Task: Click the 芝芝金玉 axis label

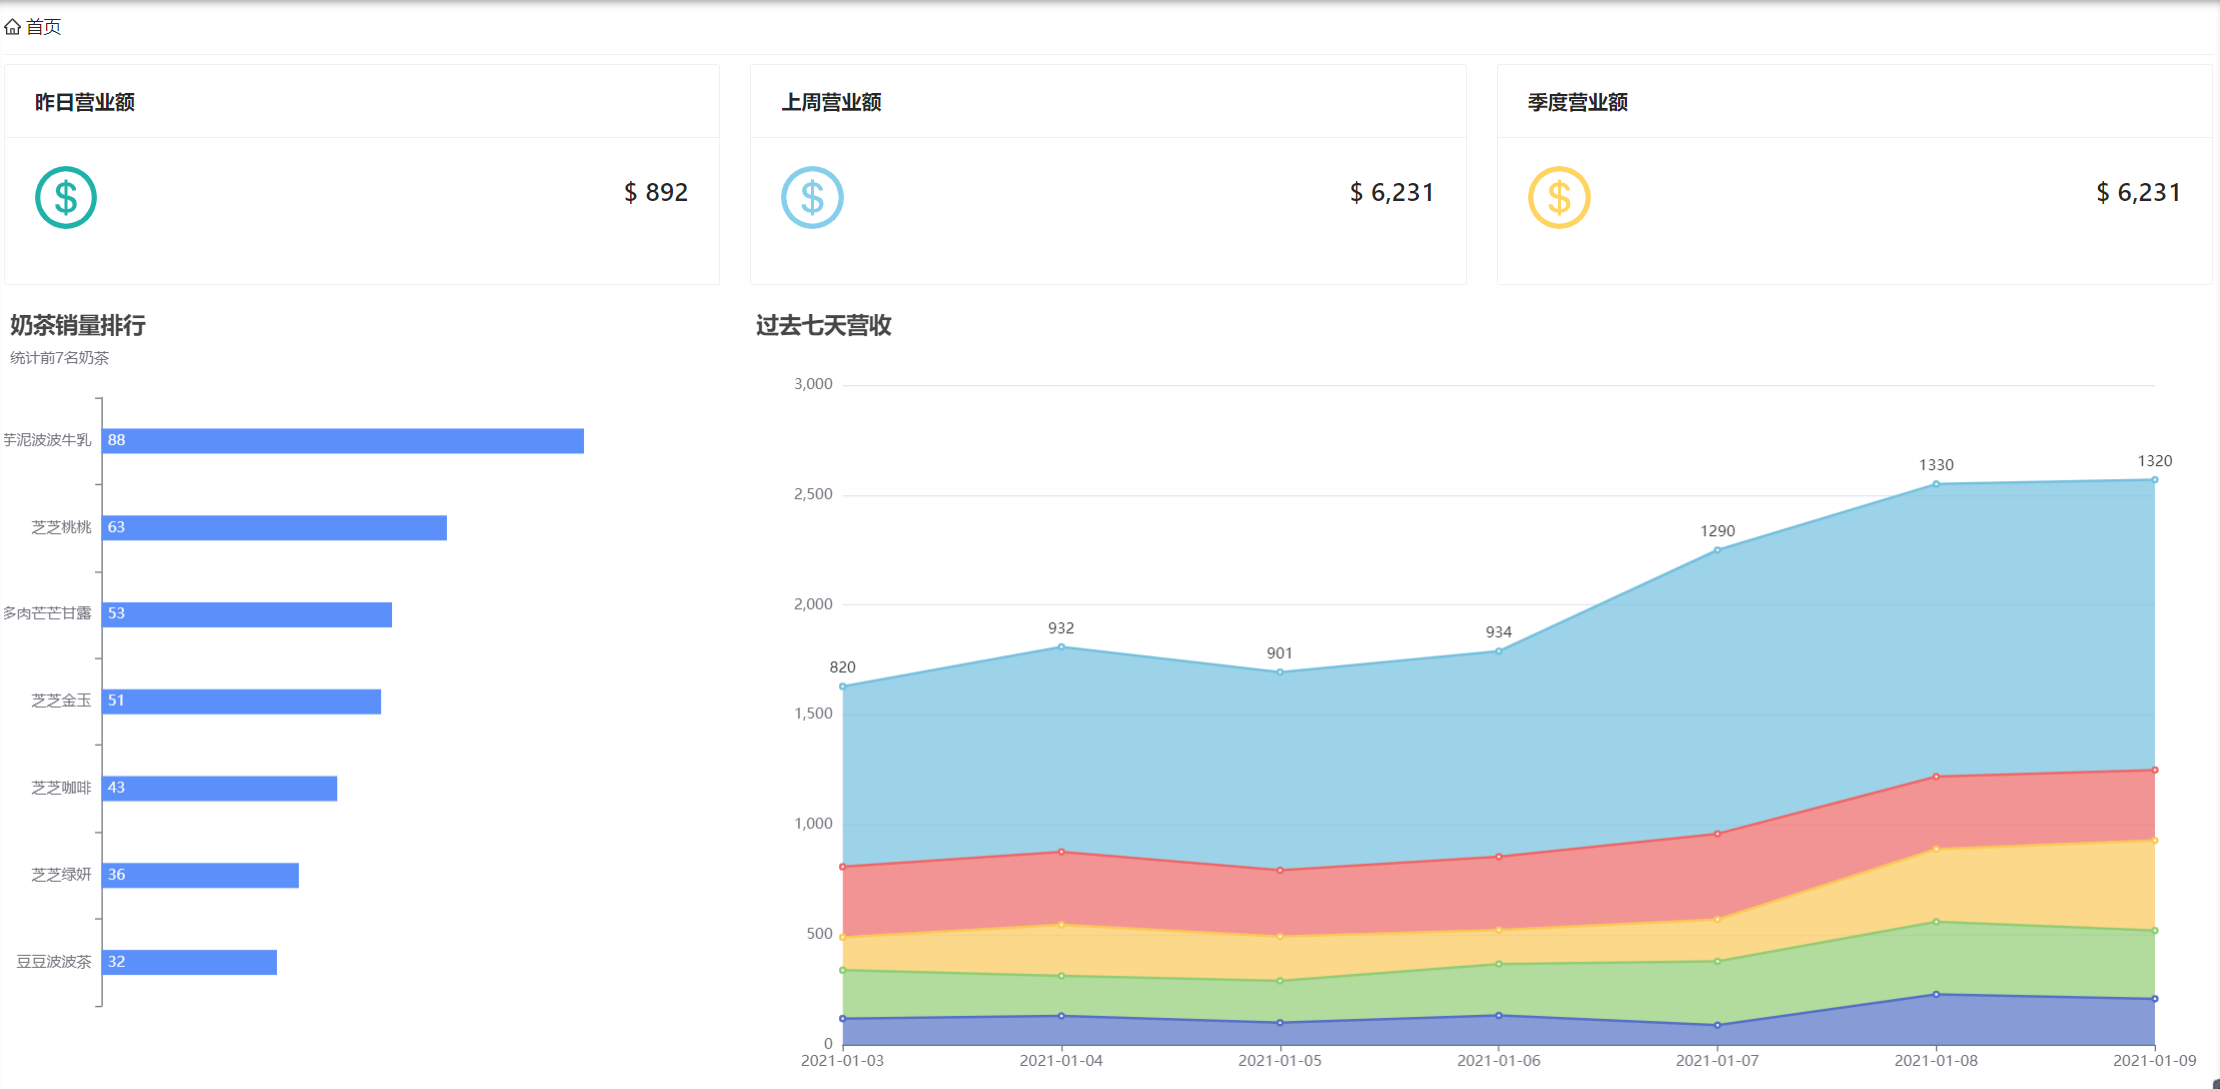Action: [61, 700]
